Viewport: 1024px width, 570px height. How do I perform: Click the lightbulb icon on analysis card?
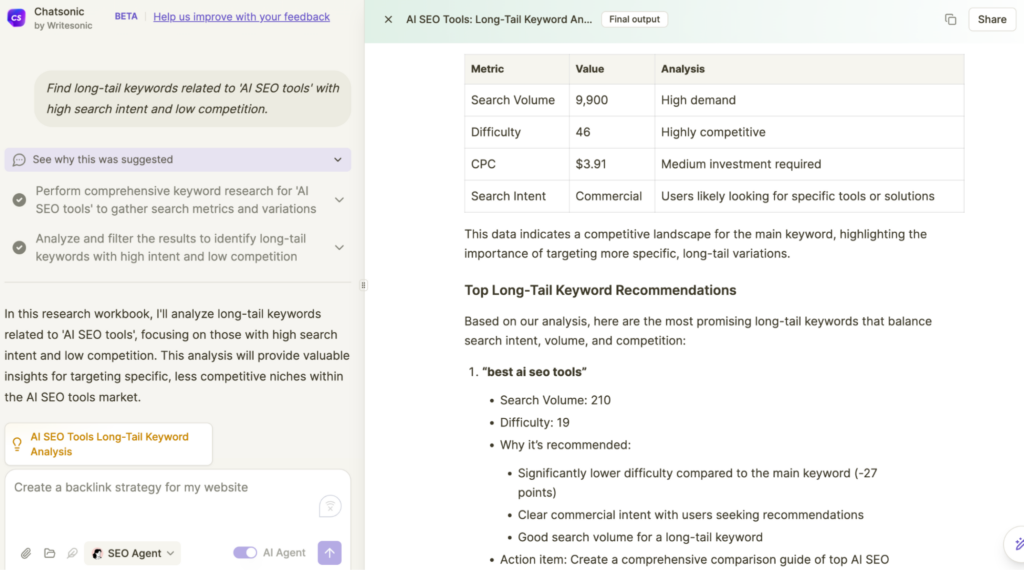tap(17, 445)
